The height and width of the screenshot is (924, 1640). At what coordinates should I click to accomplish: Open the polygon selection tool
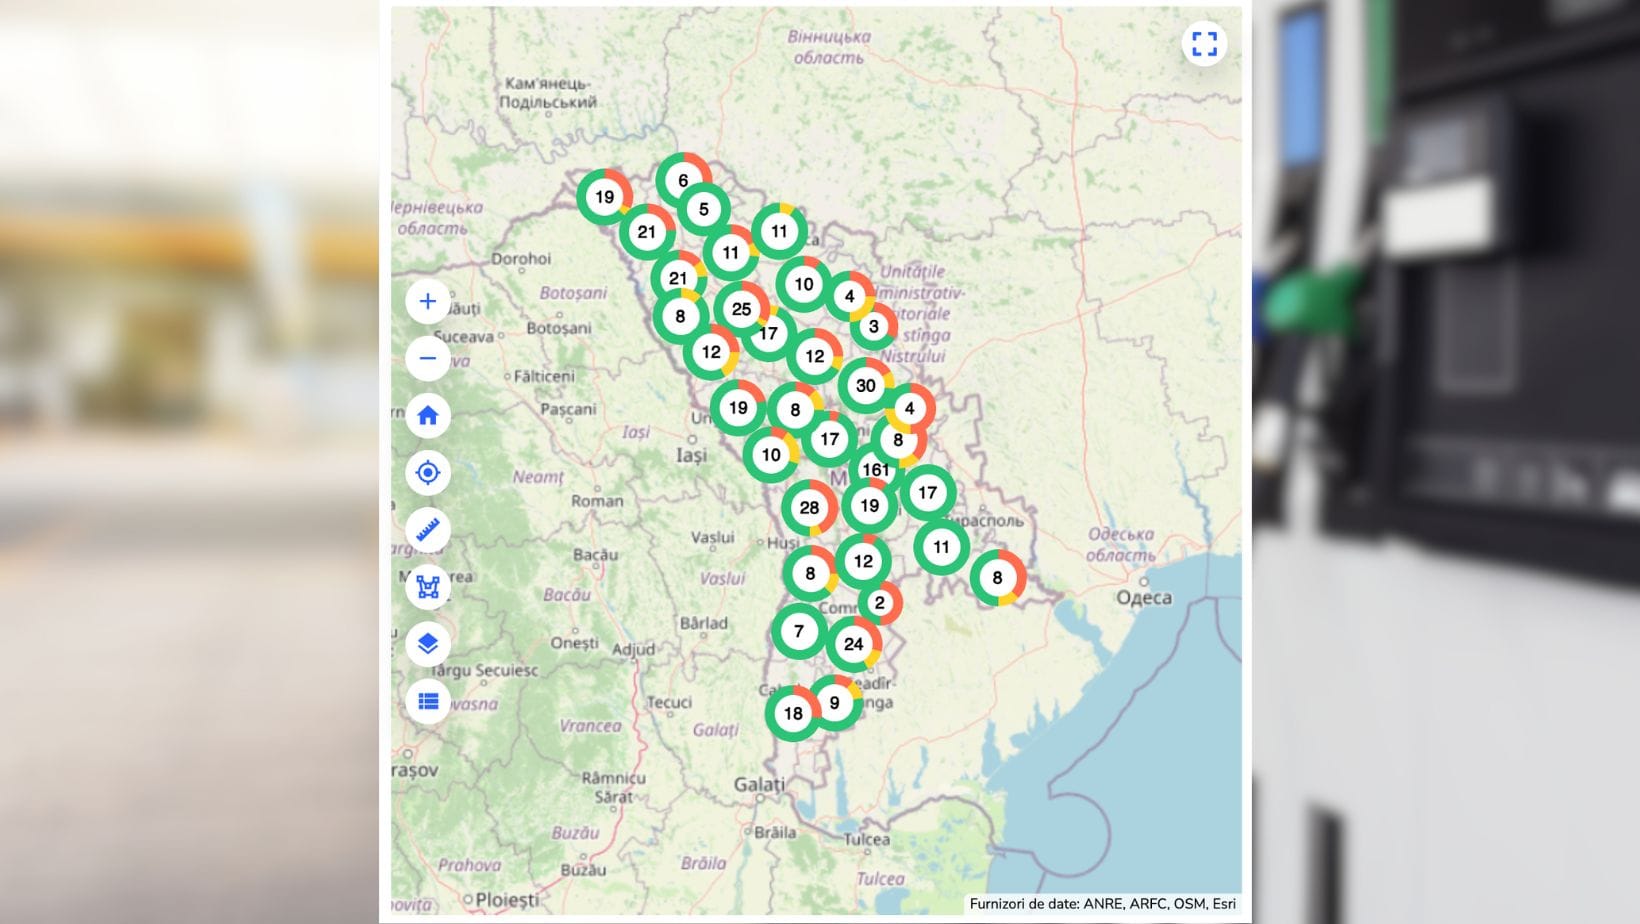tap(428, 587)
